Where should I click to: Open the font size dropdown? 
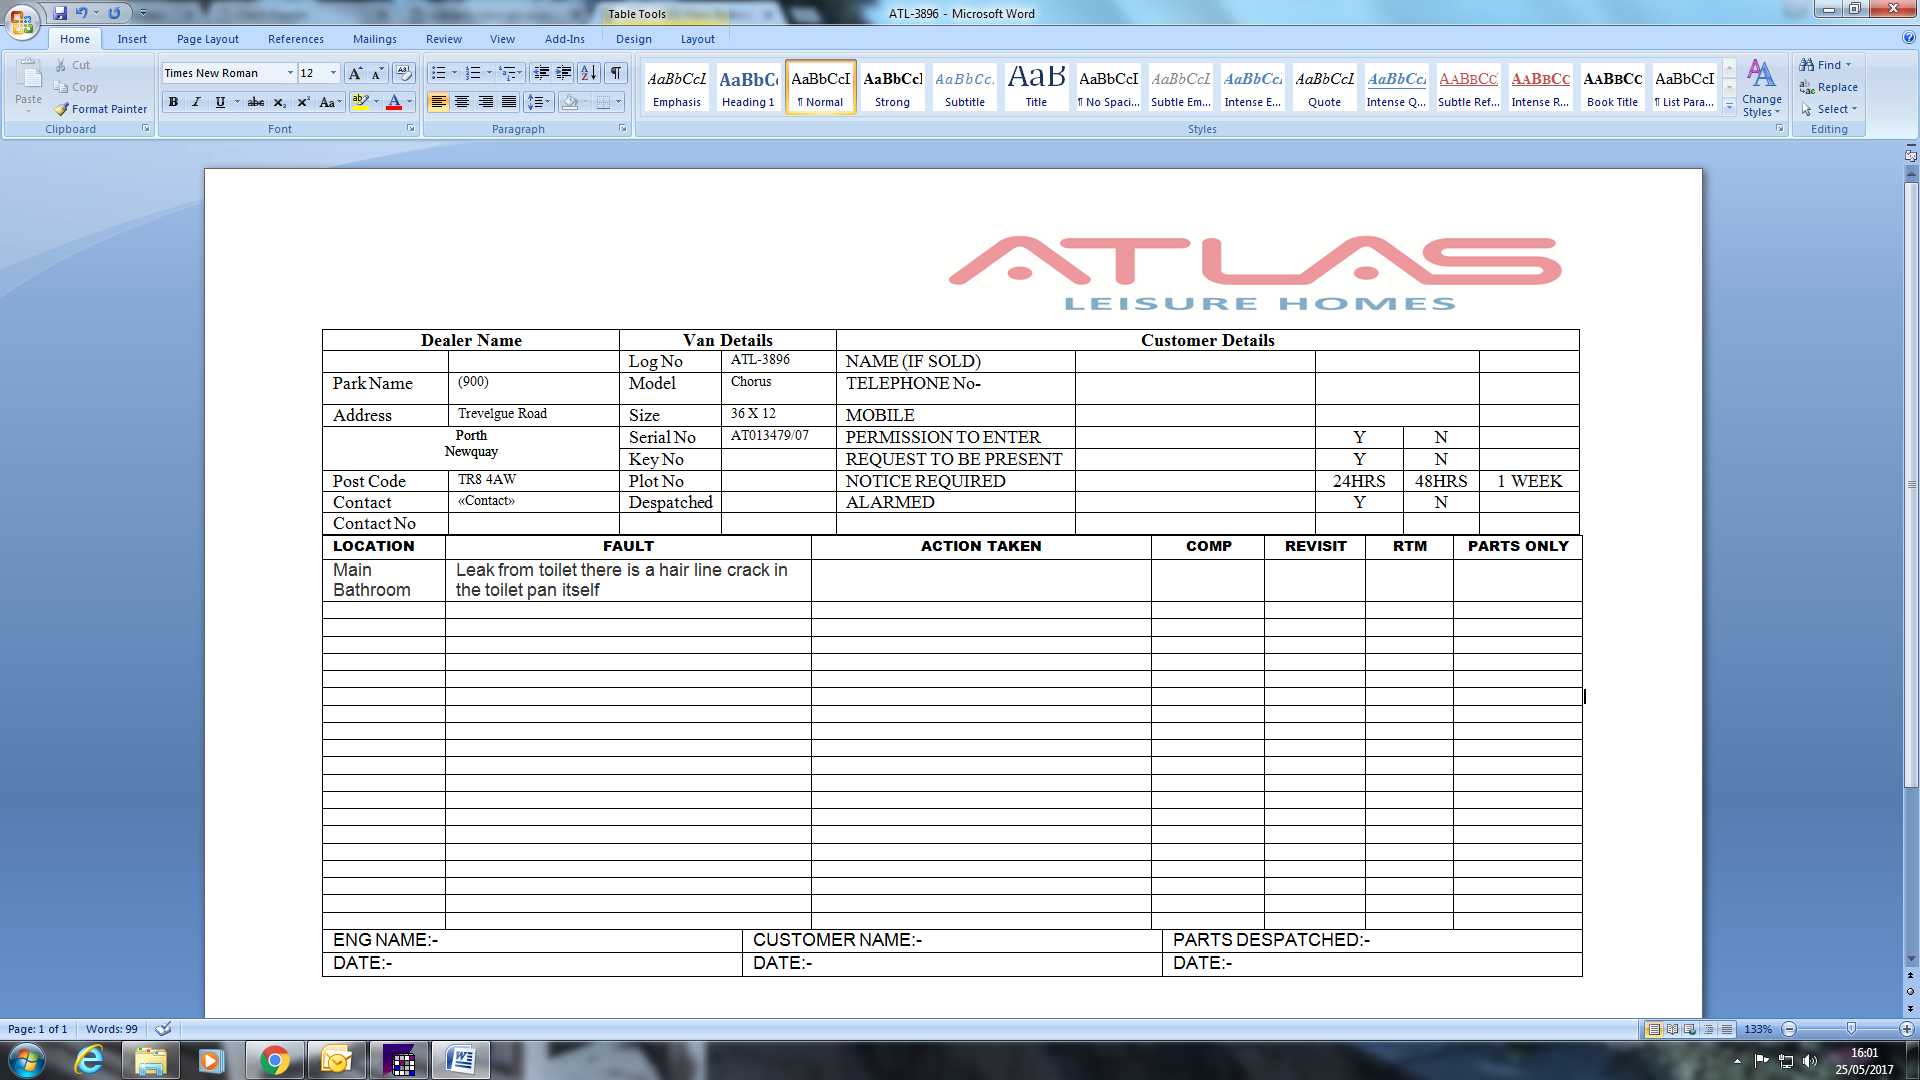(334, 73)
